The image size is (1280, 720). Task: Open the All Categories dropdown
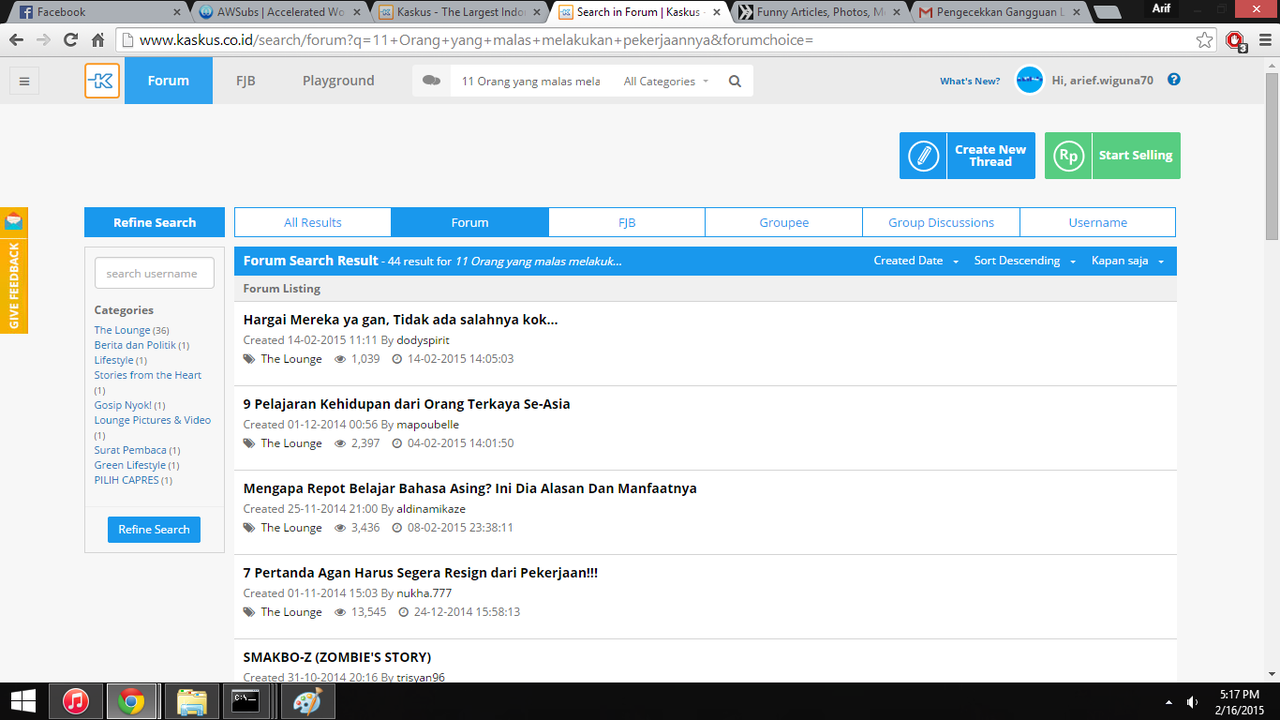667,81
